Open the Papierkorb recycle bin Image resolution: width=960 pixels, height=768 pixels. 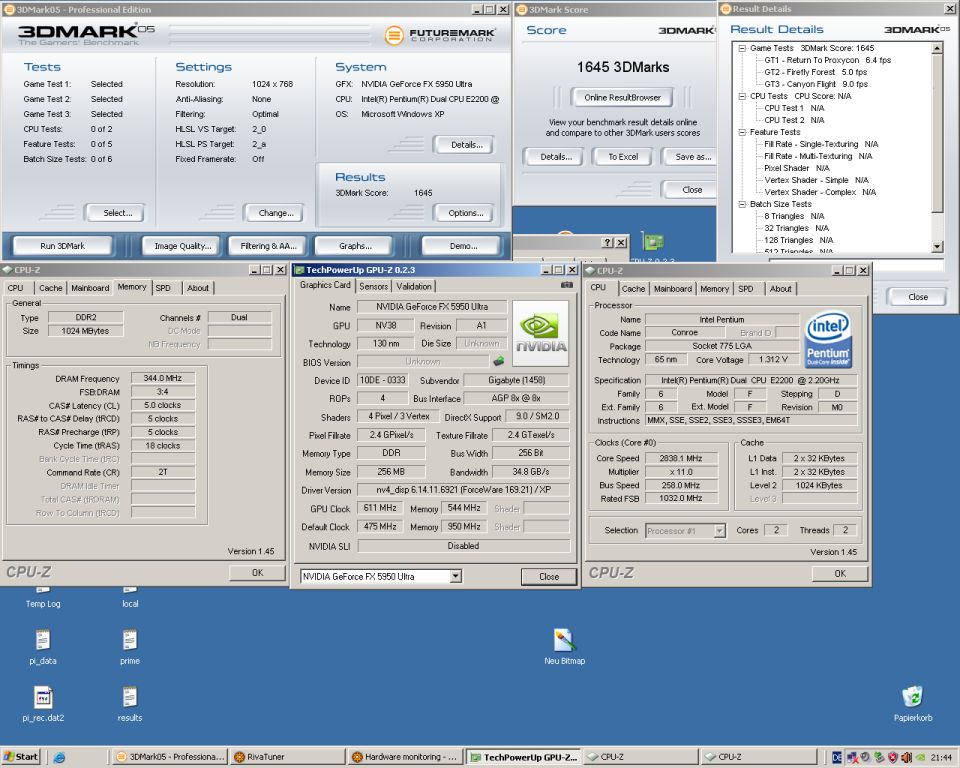(x=912, y=704)
